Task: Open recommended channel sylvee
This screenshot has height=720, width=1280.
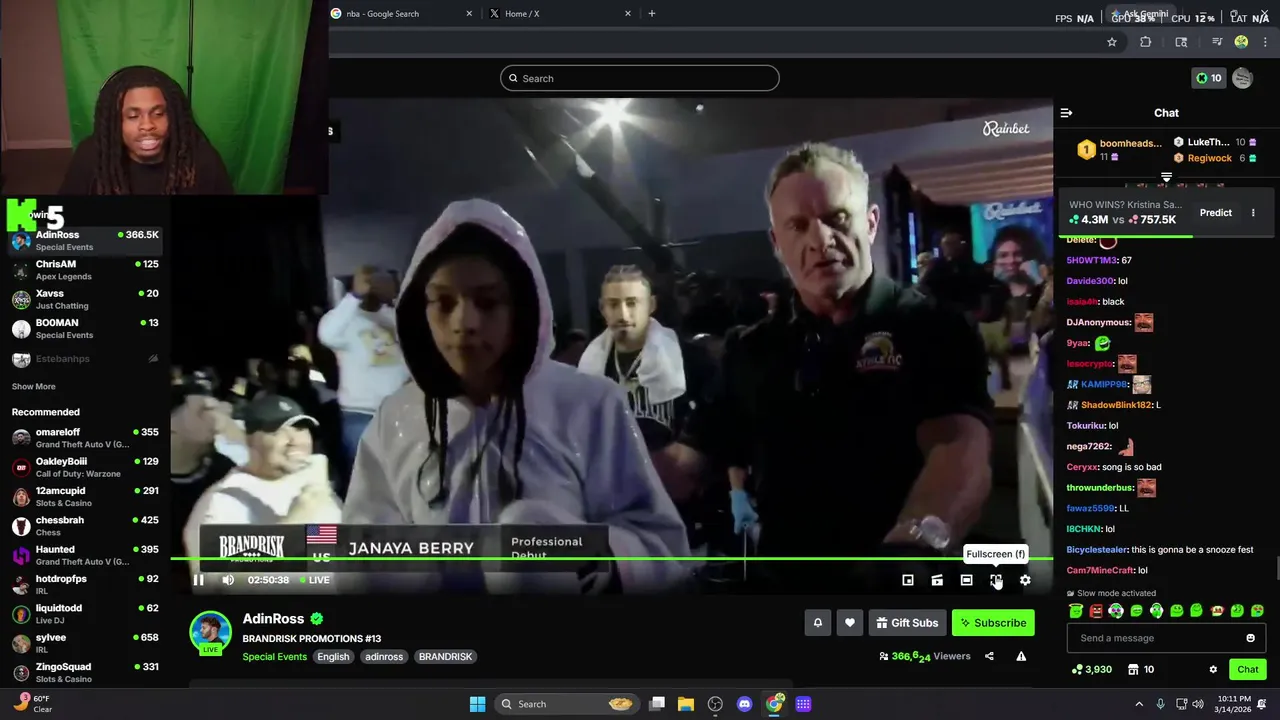Action: point(85,643)
